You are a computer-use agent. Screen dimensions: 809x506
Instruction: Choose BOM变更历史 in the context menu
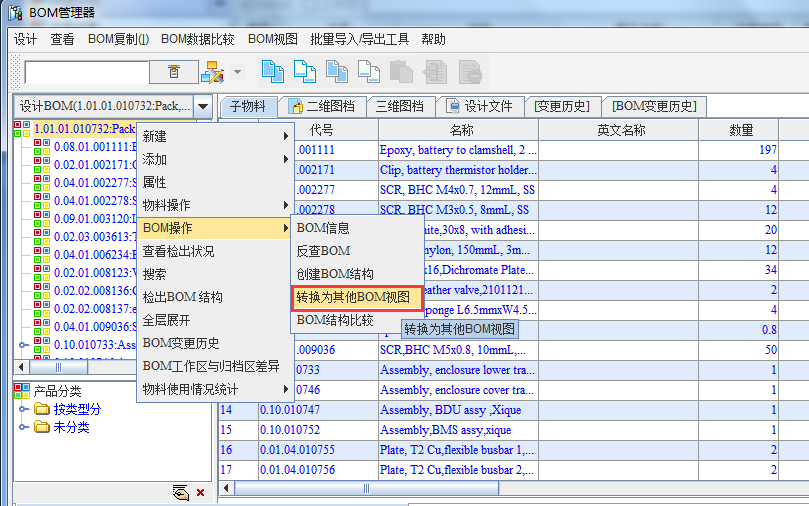pos(215,343)
